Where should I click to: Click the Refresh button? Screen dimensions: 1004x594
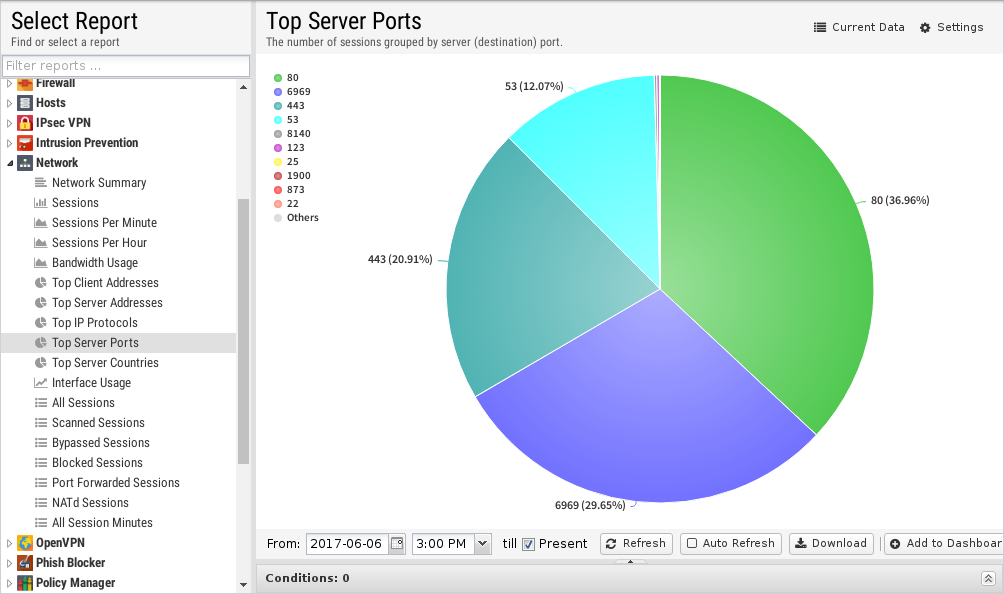pos(636,543)
